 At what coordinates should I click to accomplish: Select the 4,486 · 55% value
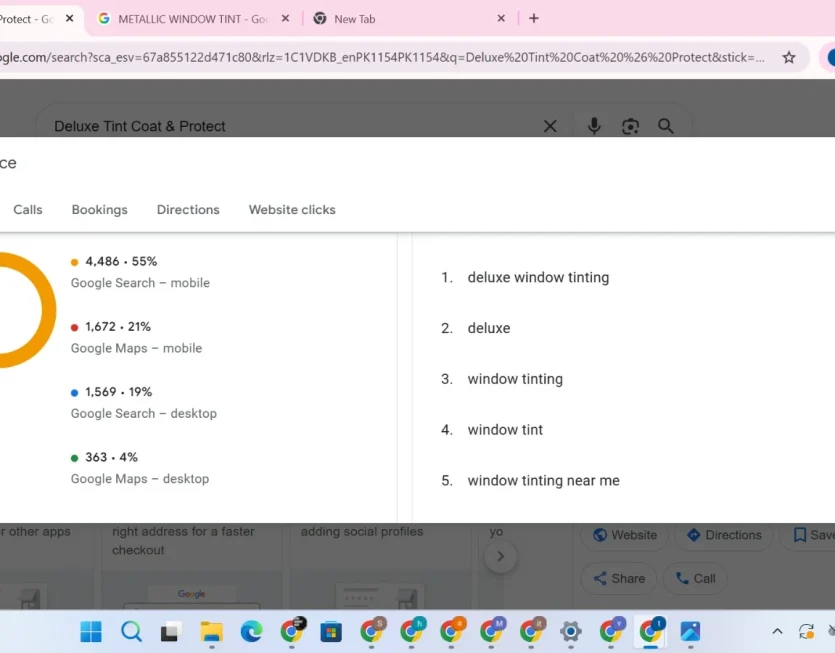click(x=121, y=262)
